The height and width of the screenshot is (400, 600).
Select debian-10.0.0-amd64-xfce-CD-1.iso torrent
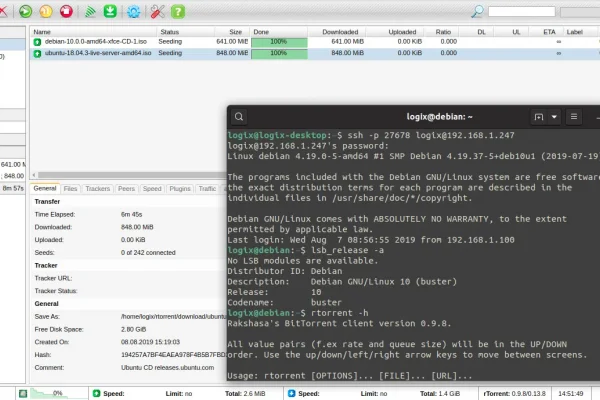tap(96, 41)
